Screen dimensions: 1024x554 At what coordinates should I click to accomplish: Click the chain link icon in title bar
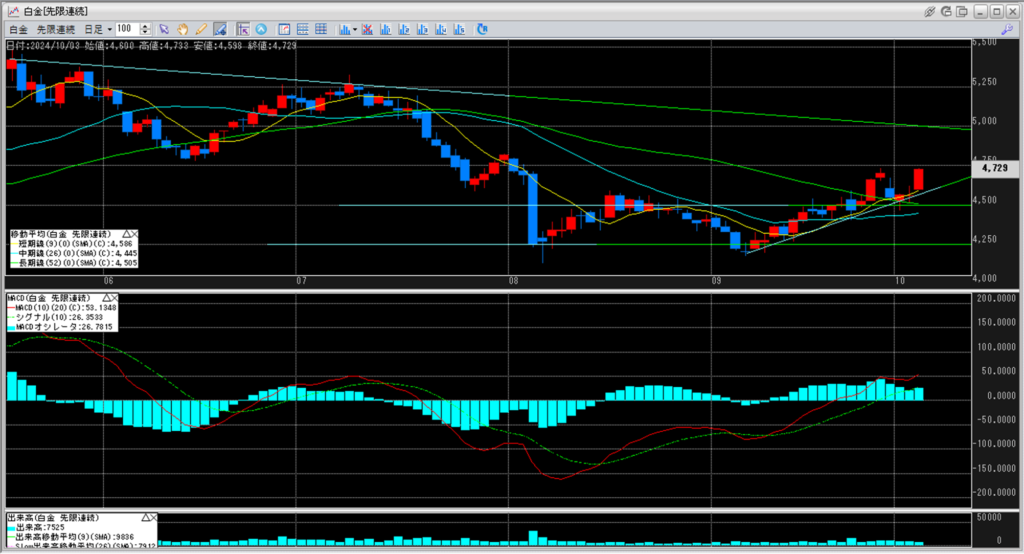(931, 10)
